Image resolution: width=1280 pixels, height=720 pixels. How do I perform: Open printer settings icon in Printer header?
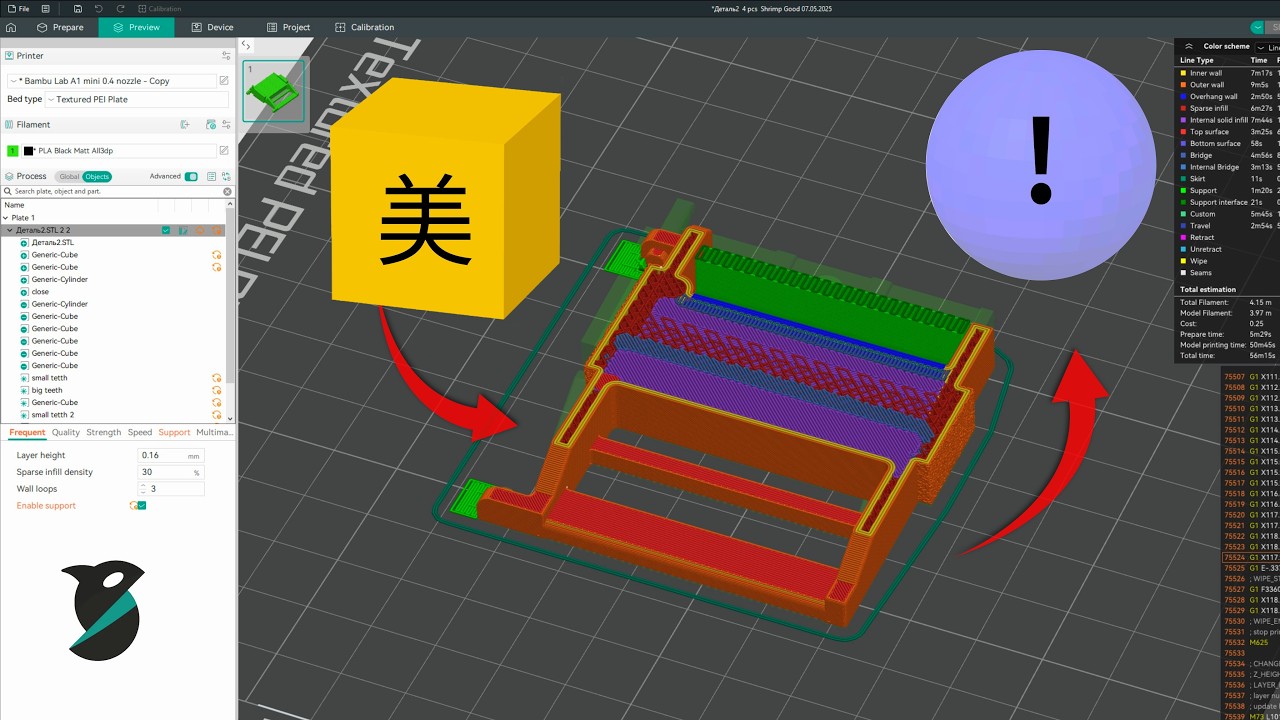coord(226,56)
